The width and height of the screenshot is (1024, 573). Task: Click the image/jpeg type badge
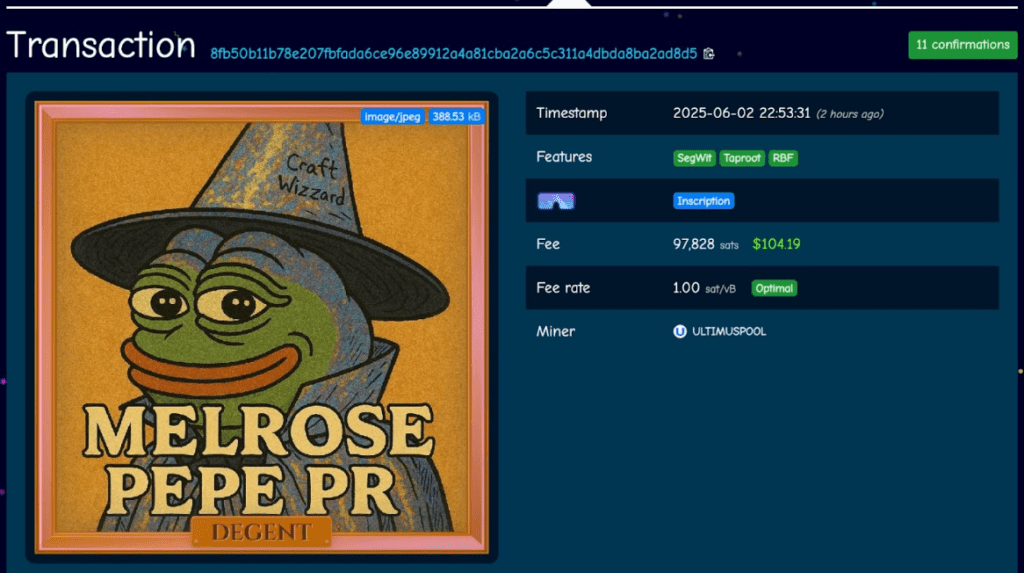click(x=393, y=117)
